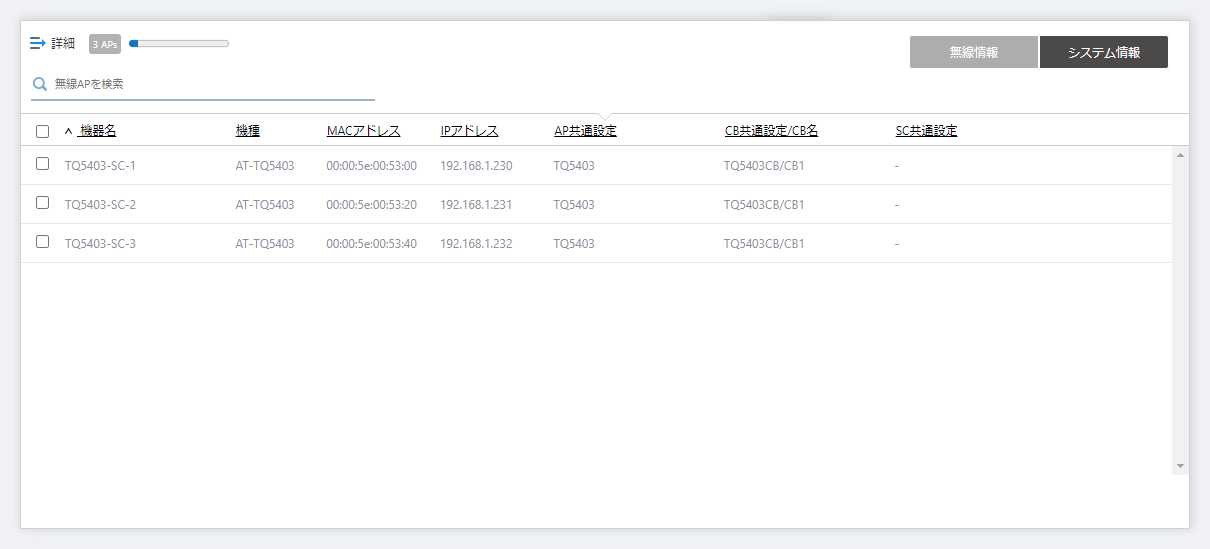Sort by AP共通設定 column header
Viewport: 1210px width, 549px height.
coord(585,131)
